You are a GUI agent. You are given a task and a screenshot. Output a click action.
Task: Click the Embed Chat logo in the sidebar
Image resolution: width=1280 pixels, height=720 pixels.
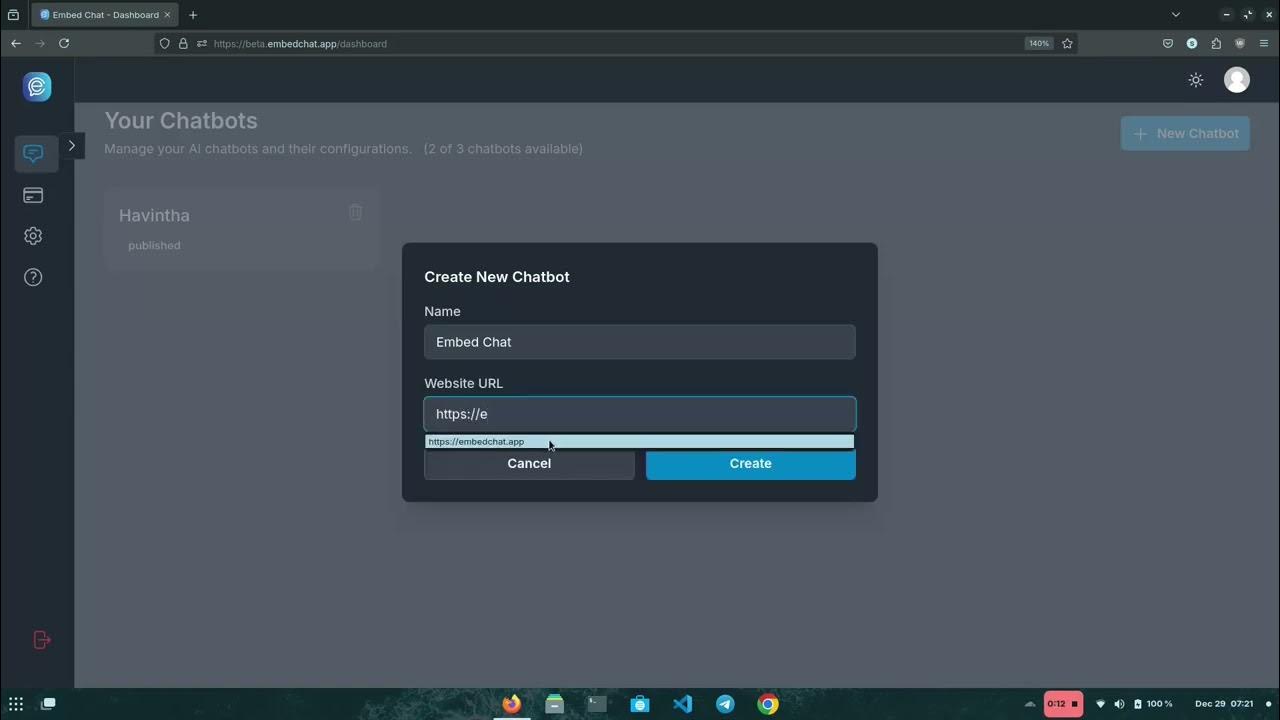[37, 86]
